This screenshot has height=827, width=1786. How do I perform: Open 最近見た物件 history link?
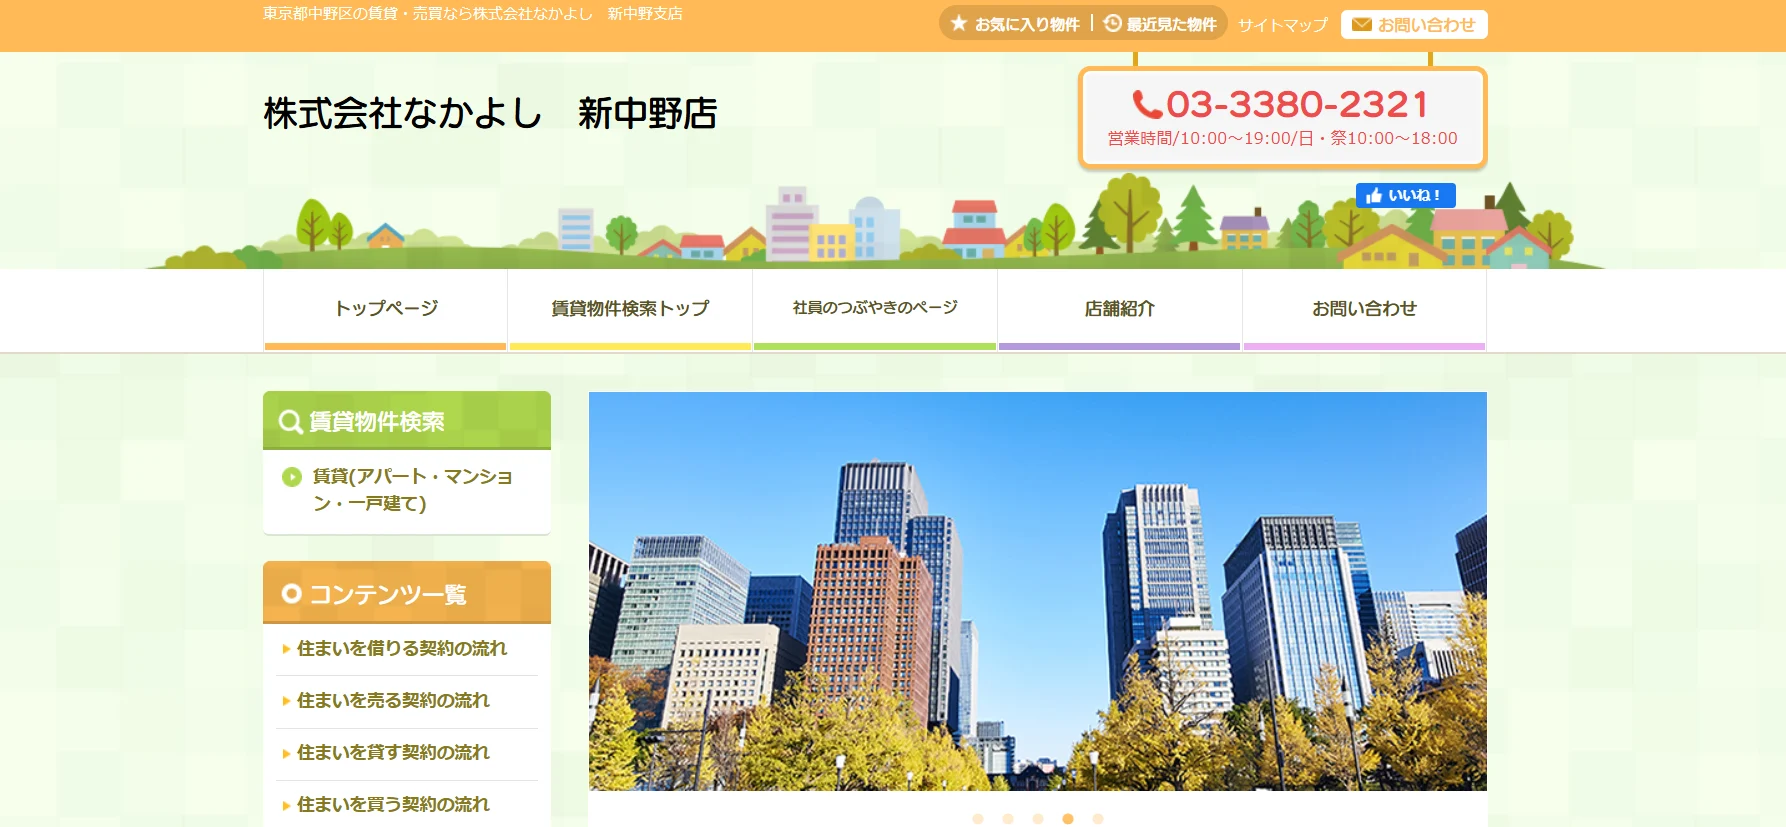pos(1160,24)
